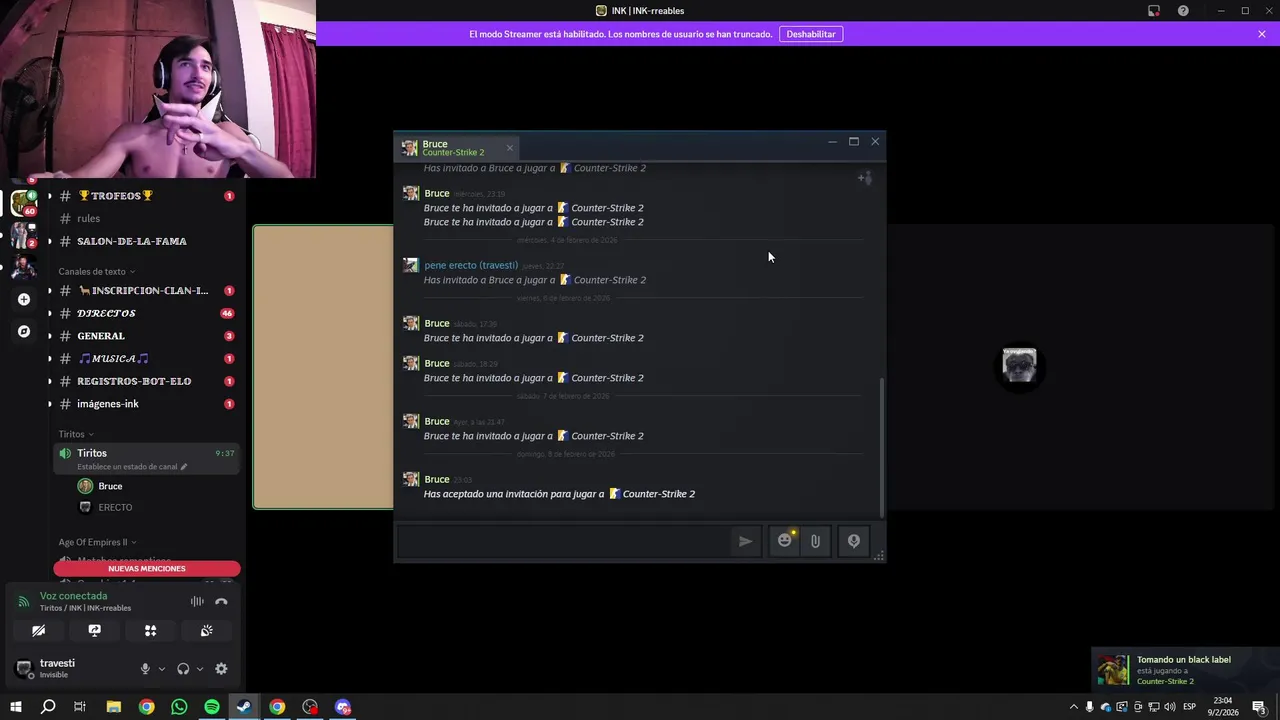Click Steam notification Tomando un black label
The height and width of the screenshot is (720, 1280).
click(1185, 670)
